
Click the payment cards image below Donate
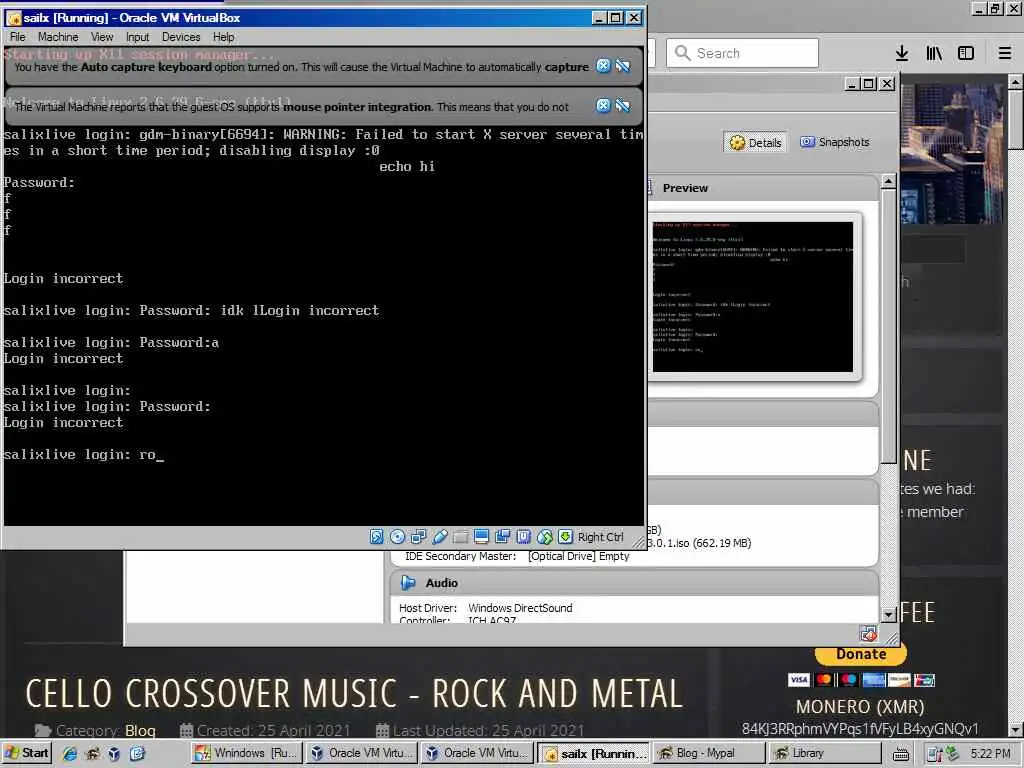point(861,680)
